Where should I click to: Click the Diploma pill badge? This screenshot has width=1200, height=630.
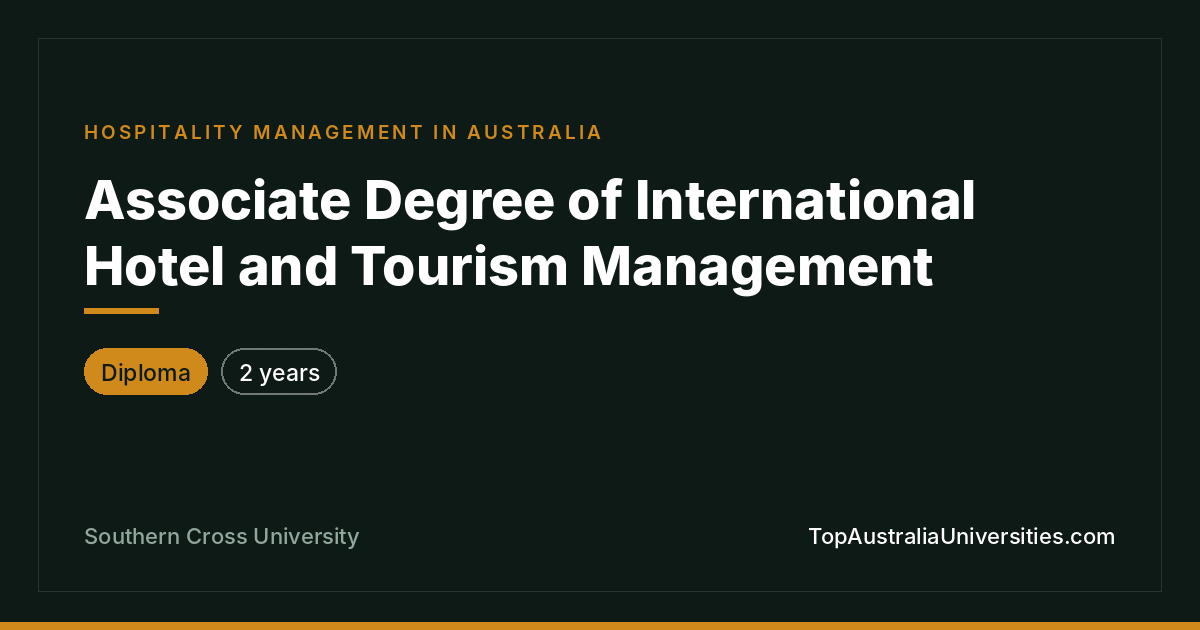pos(146,372)
